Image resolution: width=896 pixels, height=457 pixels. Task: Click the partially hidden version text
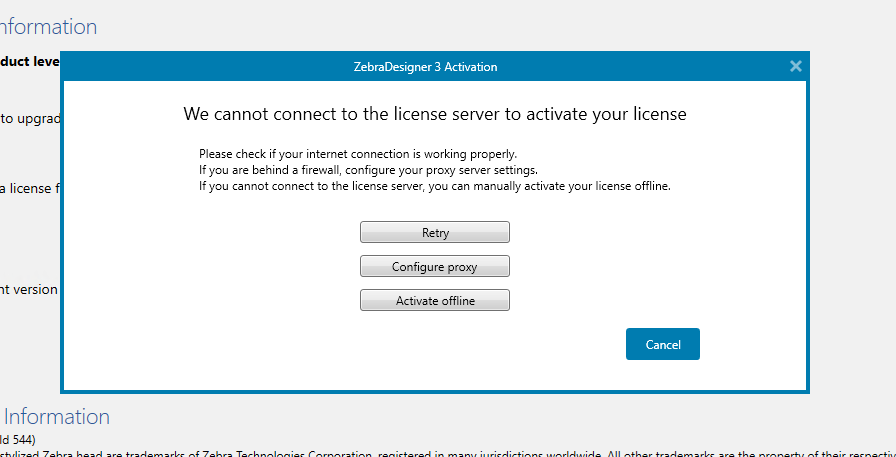coord(28,289)
